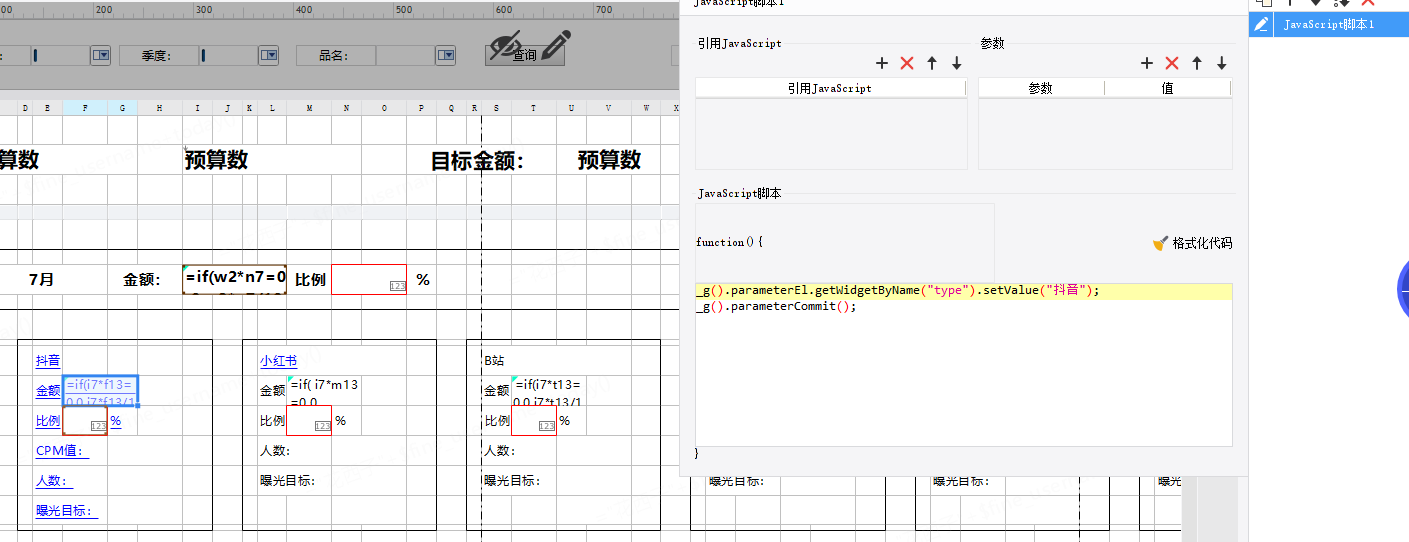Click the blue 金额 link under 抖音
Image resolution: width=1409 pixels, height=542 pixels.
(48, 391)
